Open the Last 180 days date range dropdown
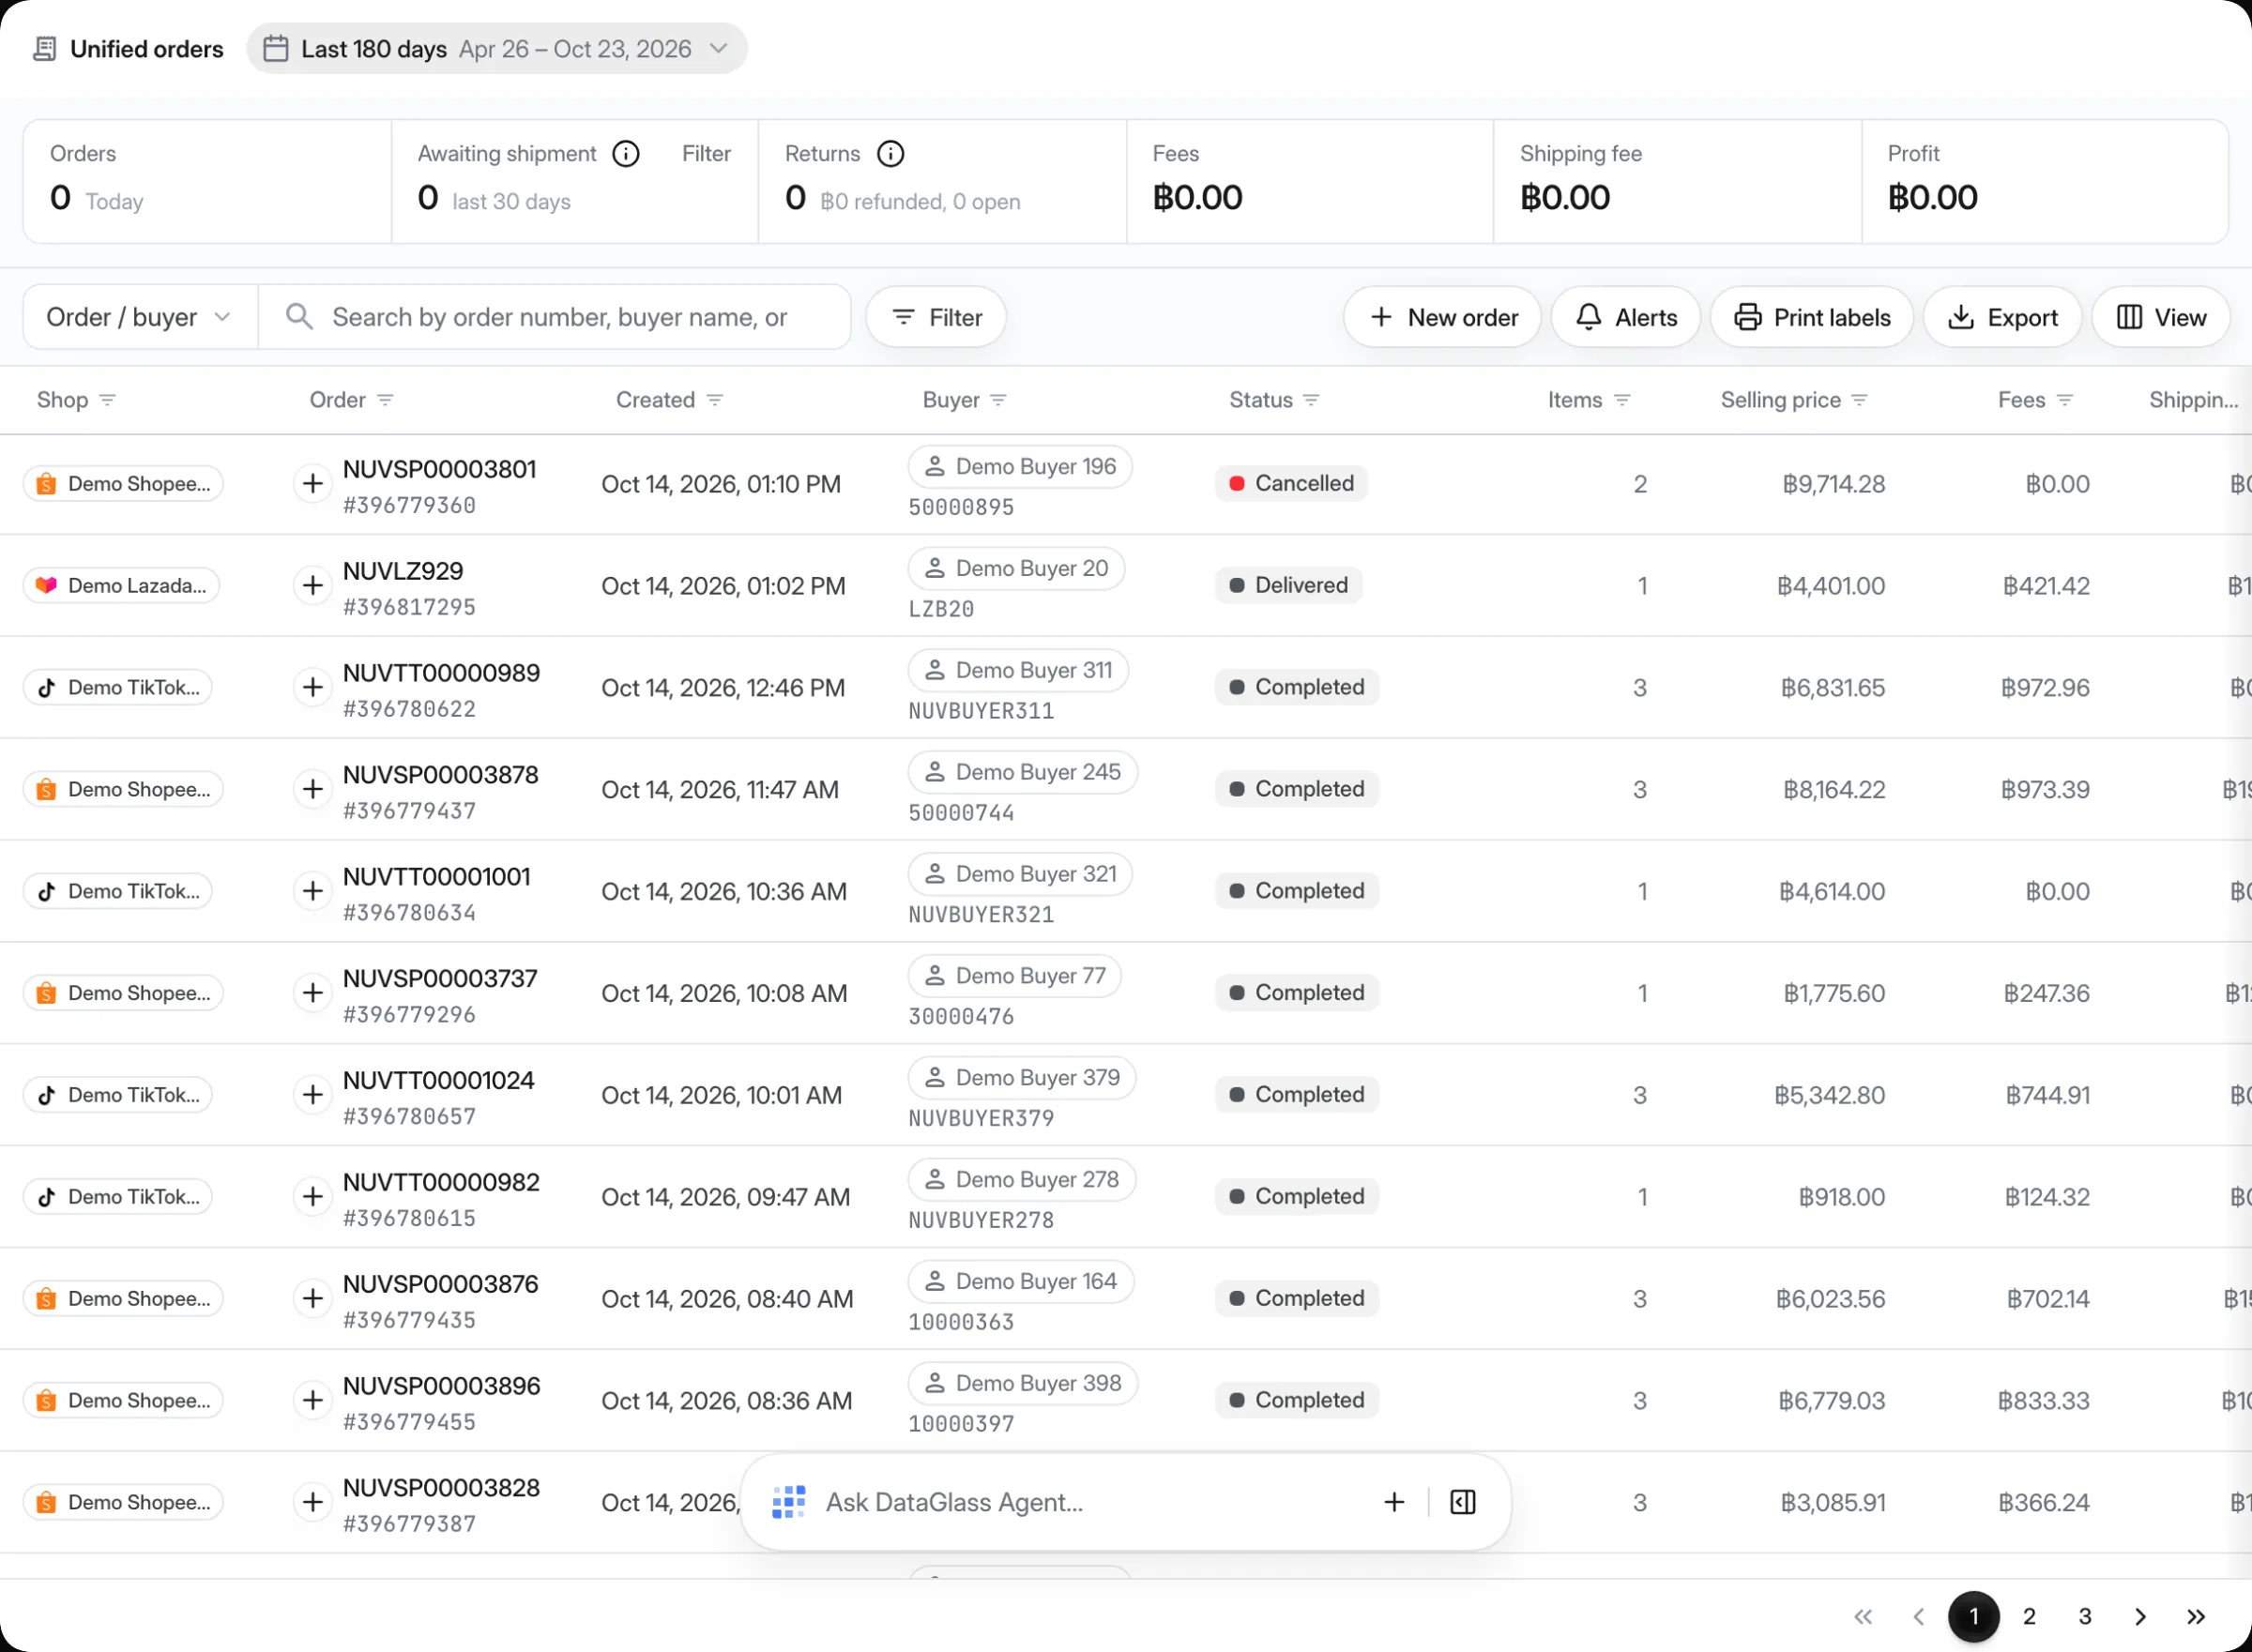2252x1652 pixels. click(x=497, y=49)
